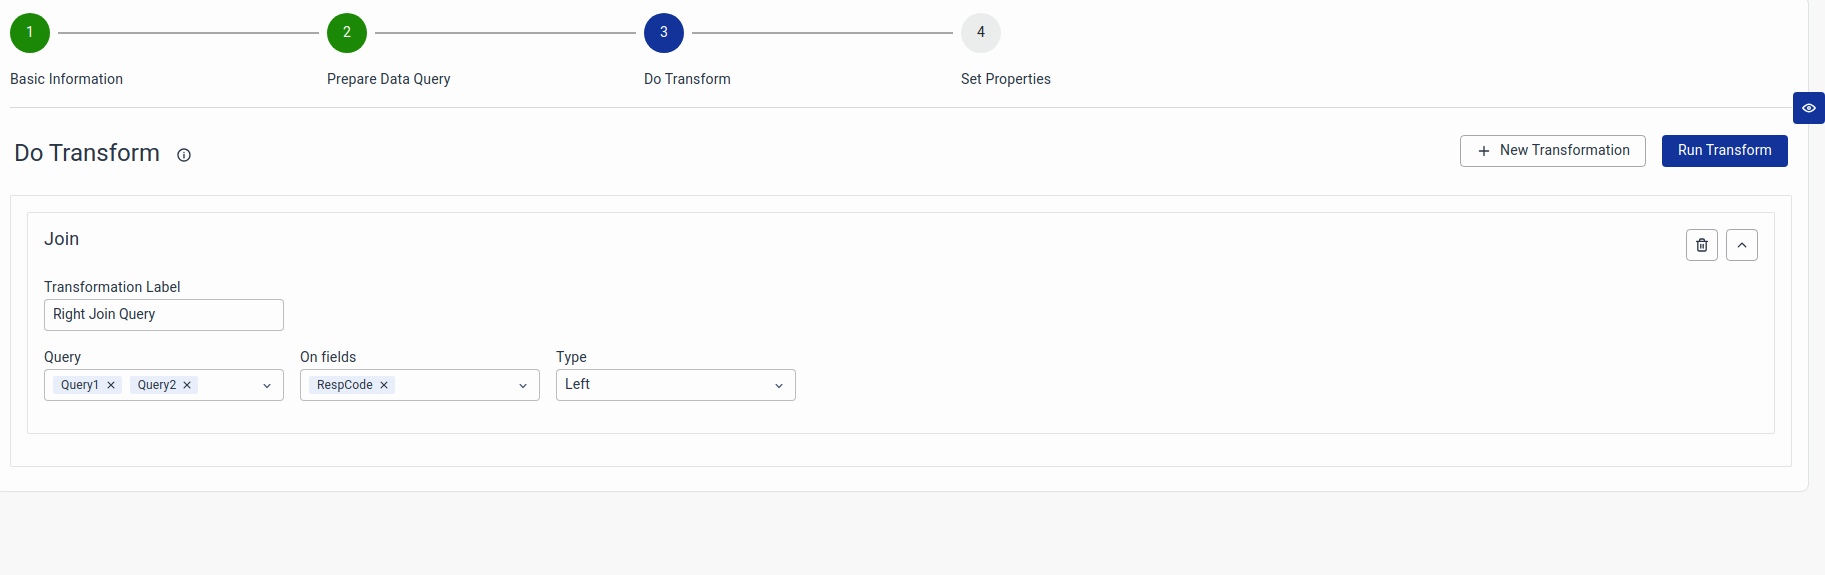This screenshot has height=575, width=1825.
Task: Click the Prepare Data Query step label
Action: click(x=388, y=79)
